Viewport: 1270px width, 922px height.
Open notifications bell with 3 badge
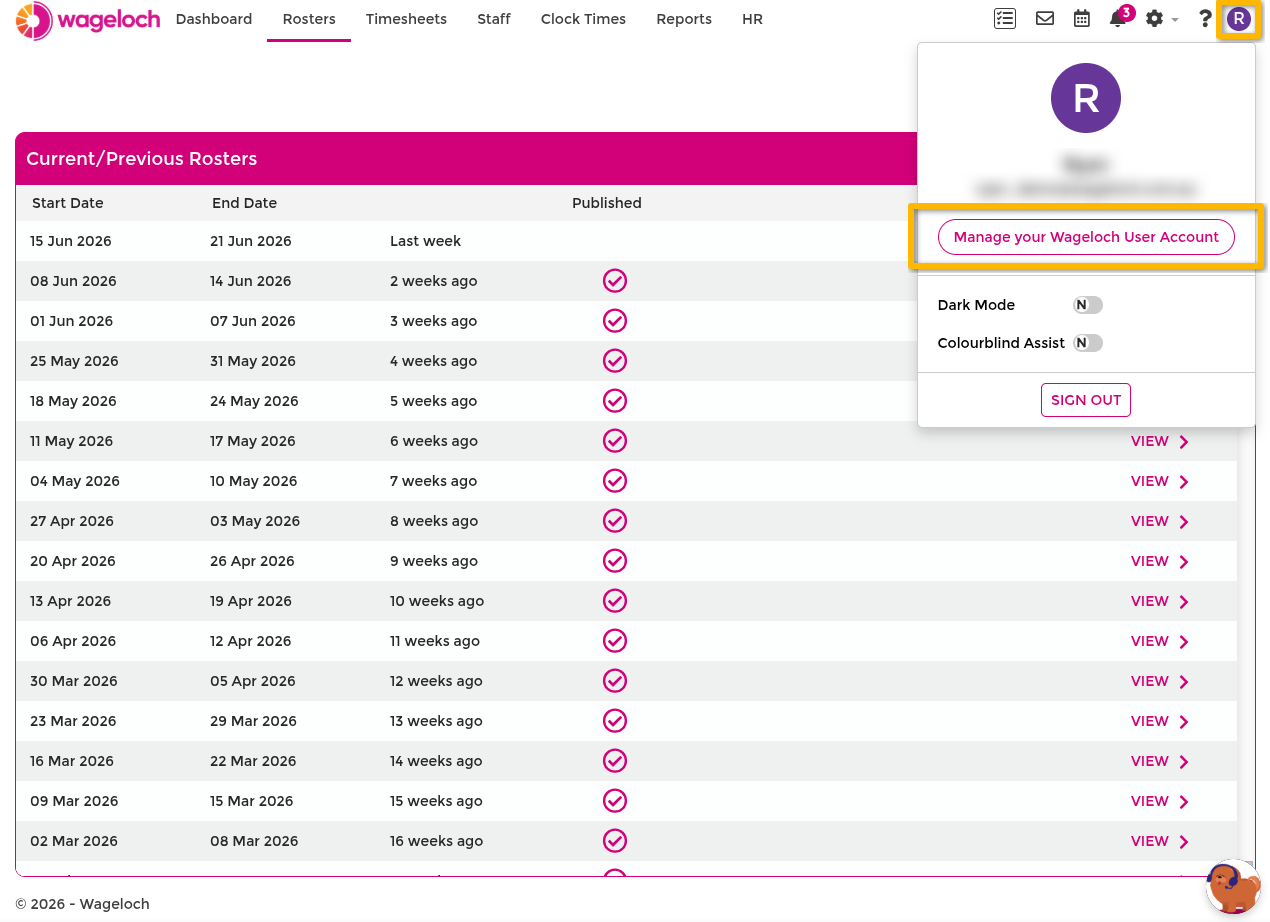(1120, 17)
